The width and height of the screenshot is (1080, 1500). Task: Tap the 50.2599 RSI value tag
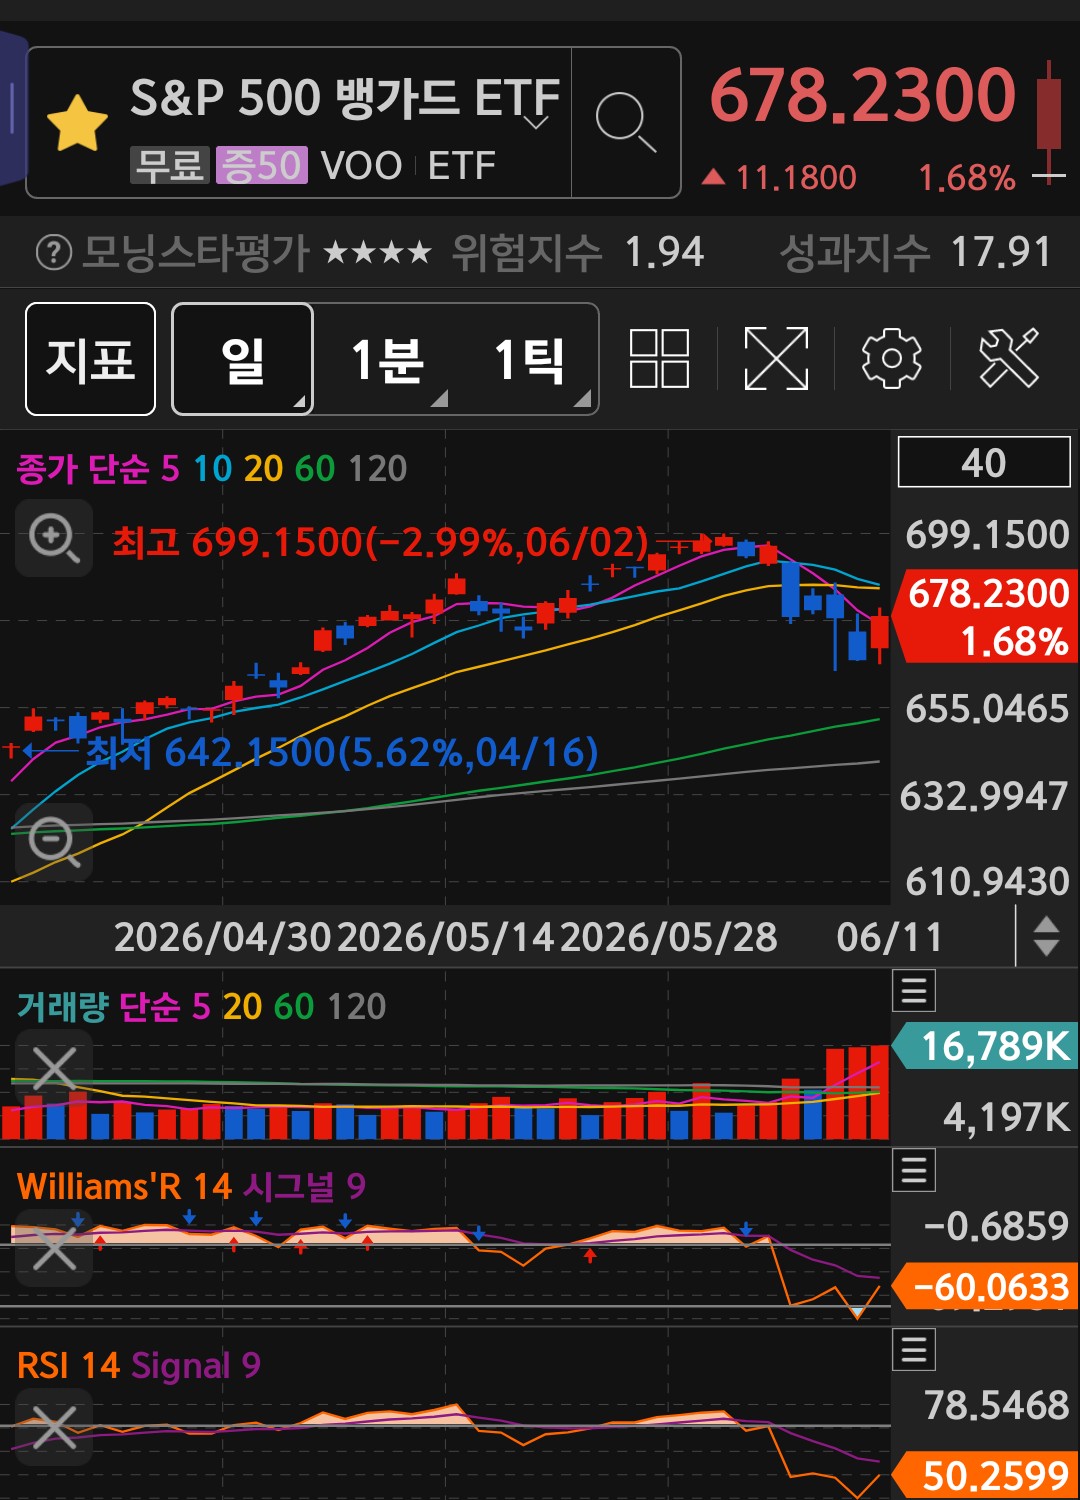(x=986, y=1476)
